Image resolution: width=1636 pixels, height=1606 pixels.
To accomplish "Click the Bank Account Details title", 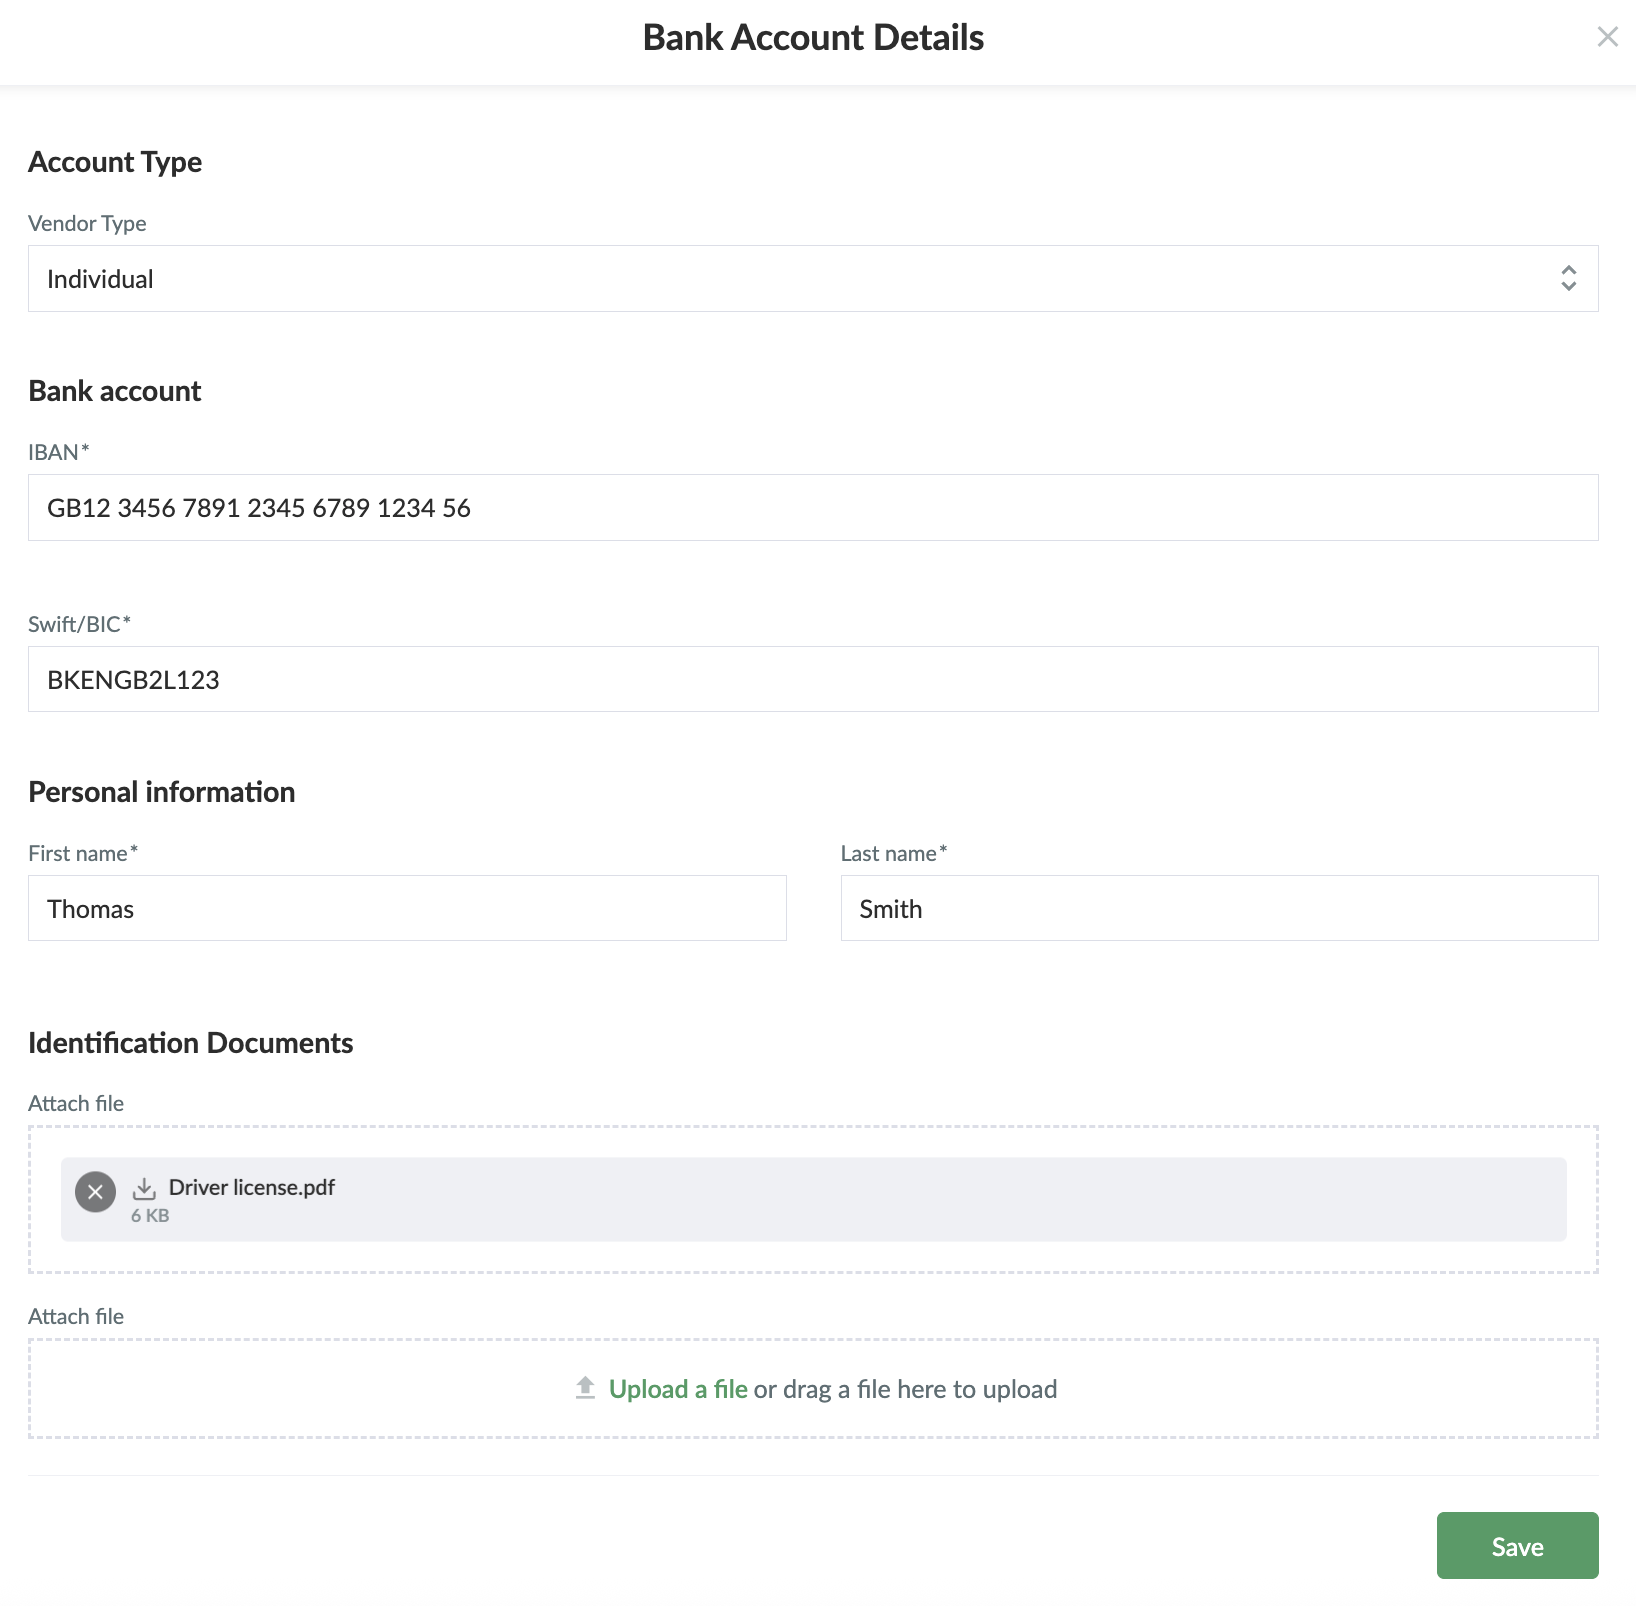I will click(x=813, y=38).
